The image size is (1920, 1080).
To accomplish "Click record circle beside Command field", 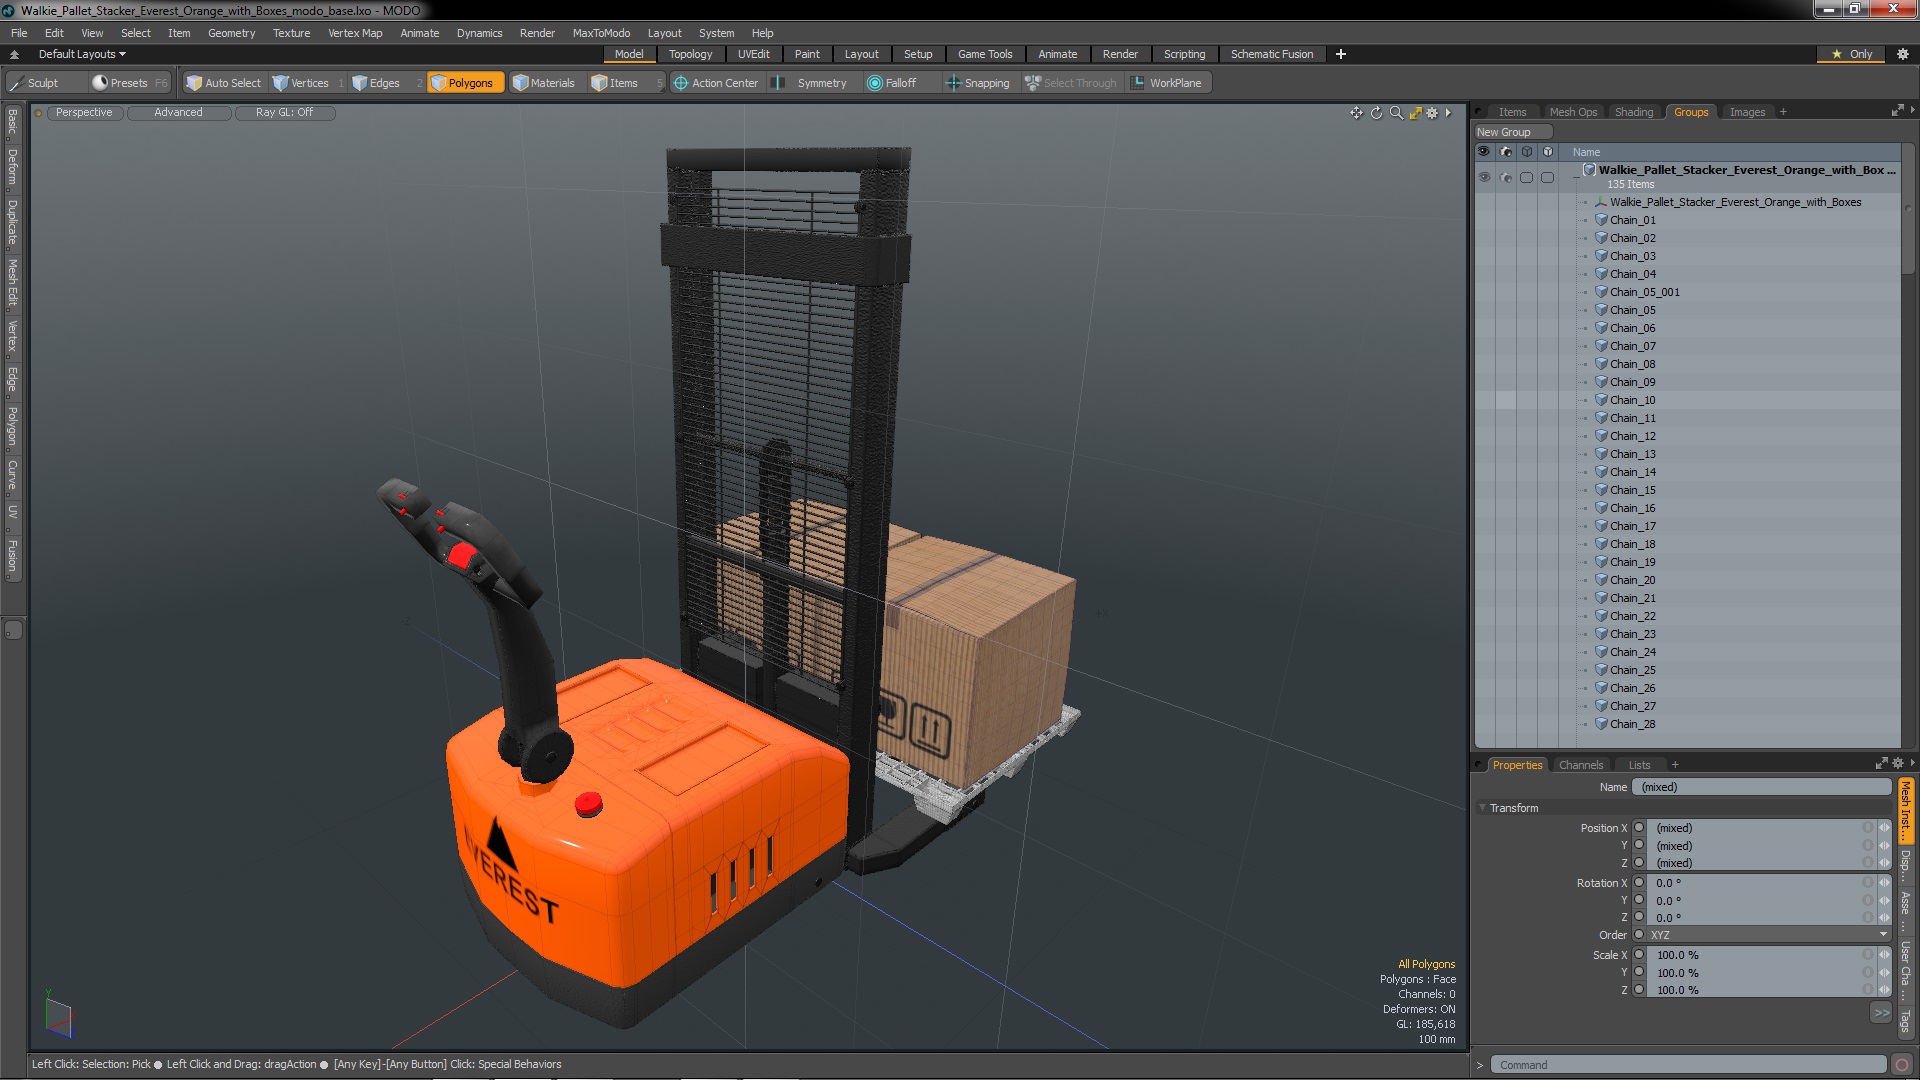I will pos(1902,1065).
